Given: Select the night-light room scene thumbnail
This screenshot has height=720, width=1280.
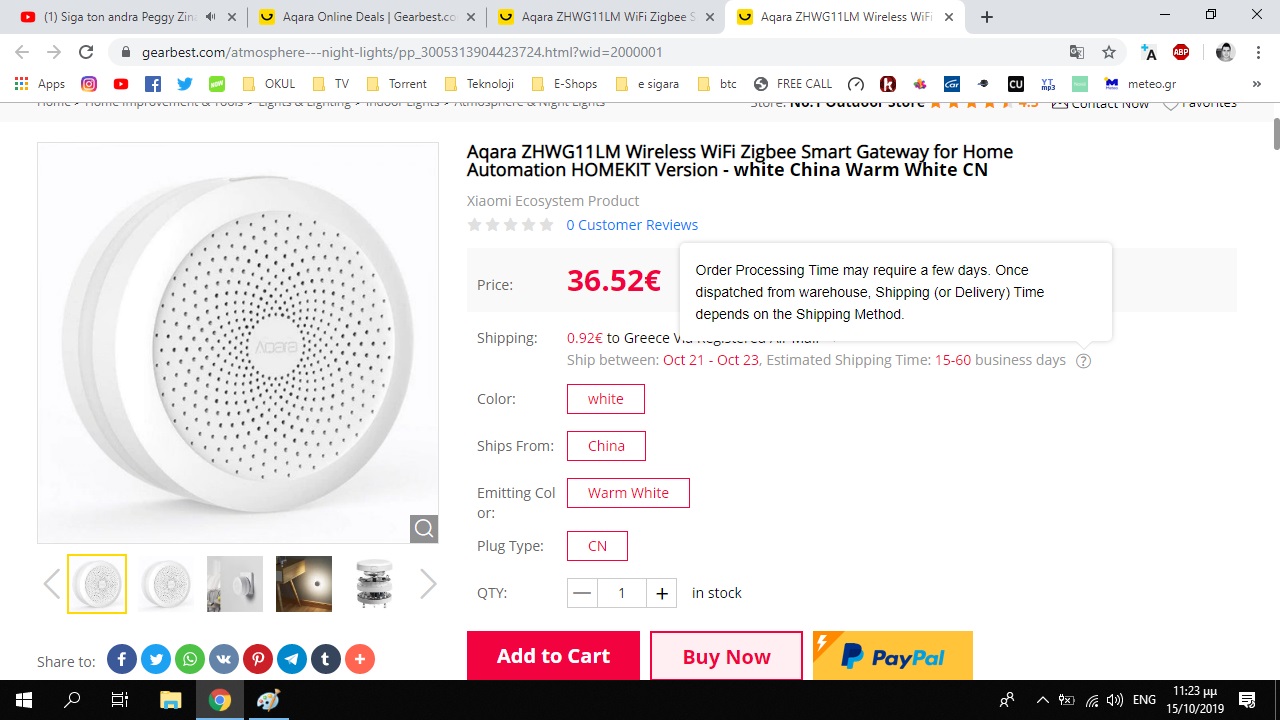Looking at the screenshot, I should 304,584.
